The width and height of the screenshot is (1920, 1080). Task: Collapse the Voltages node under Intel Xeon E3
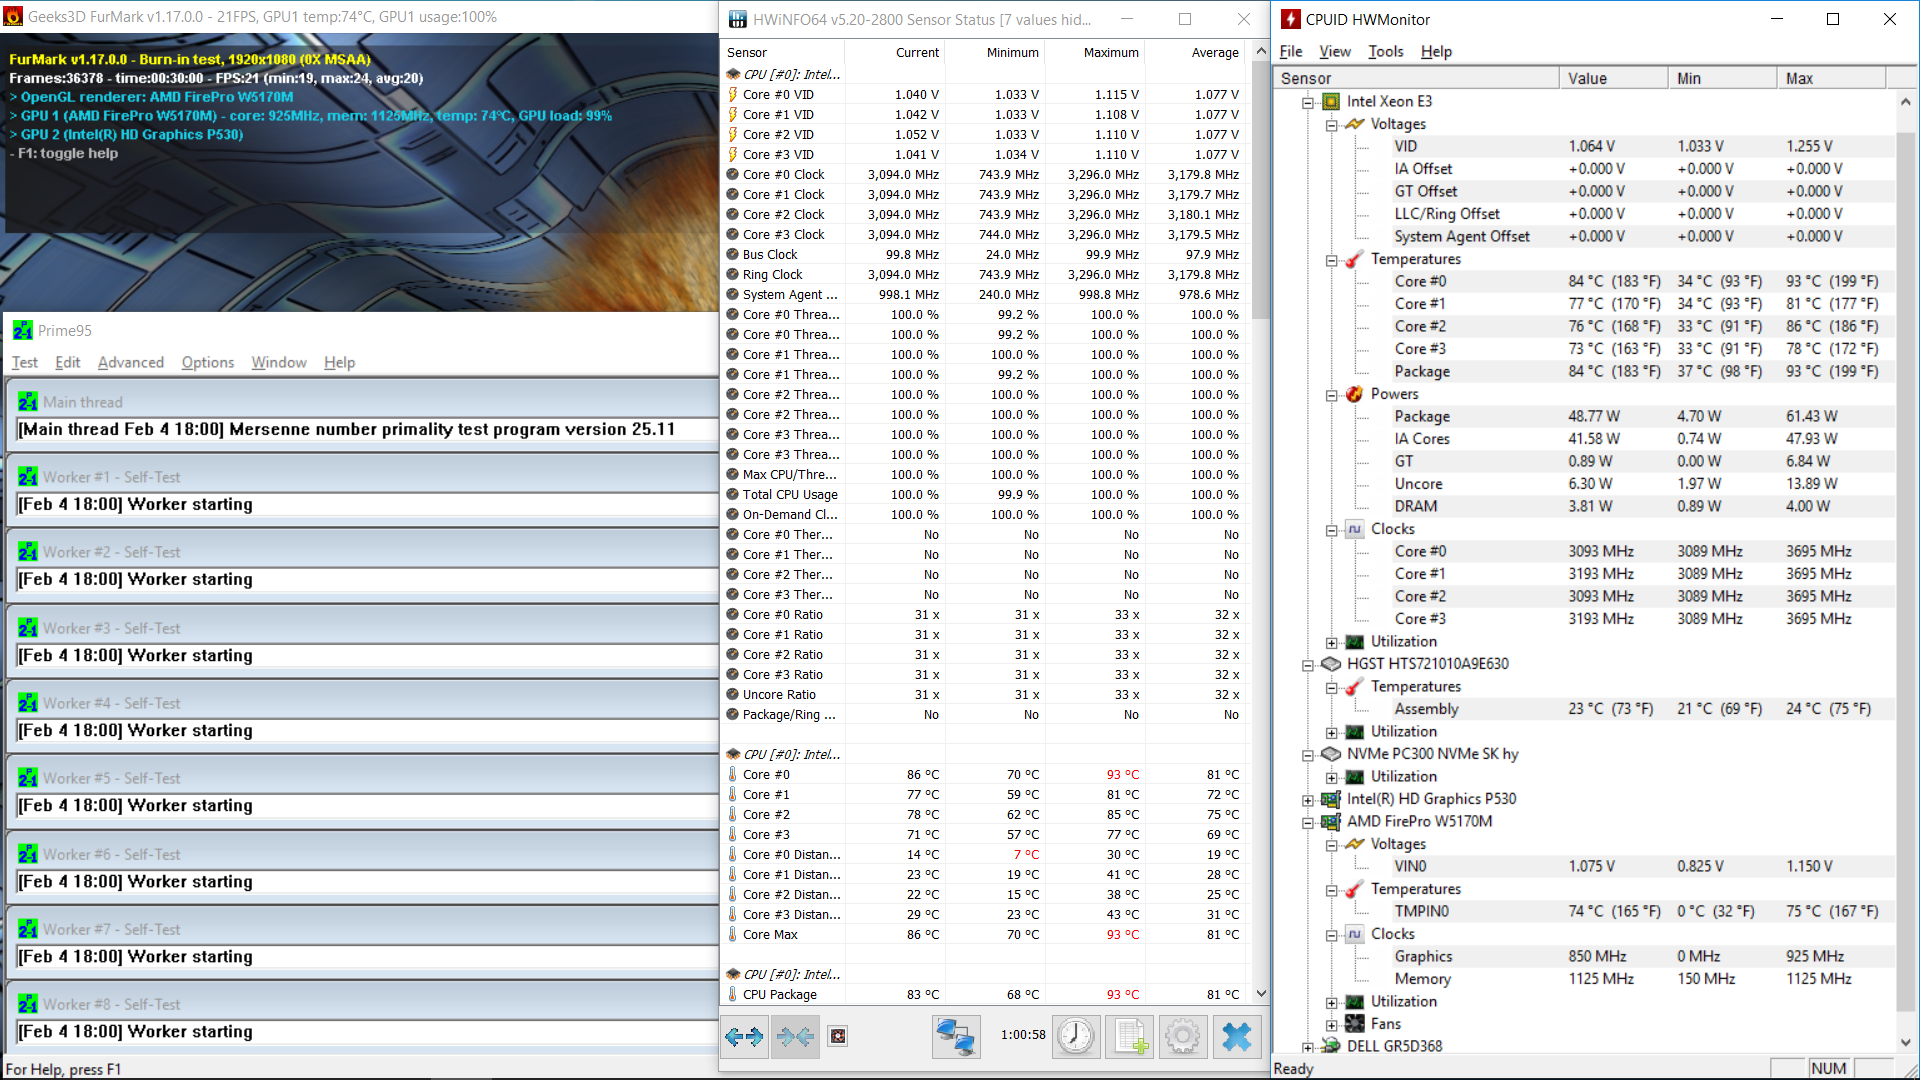pyautogui.click(x=1331, y=125)
